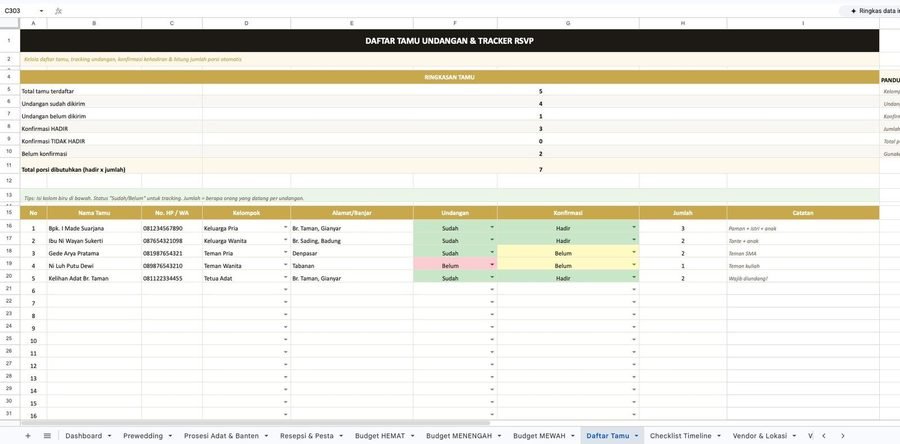The image size is (900, 444).
Task: Select phone number 081987654321
Action: coord(172,253)
